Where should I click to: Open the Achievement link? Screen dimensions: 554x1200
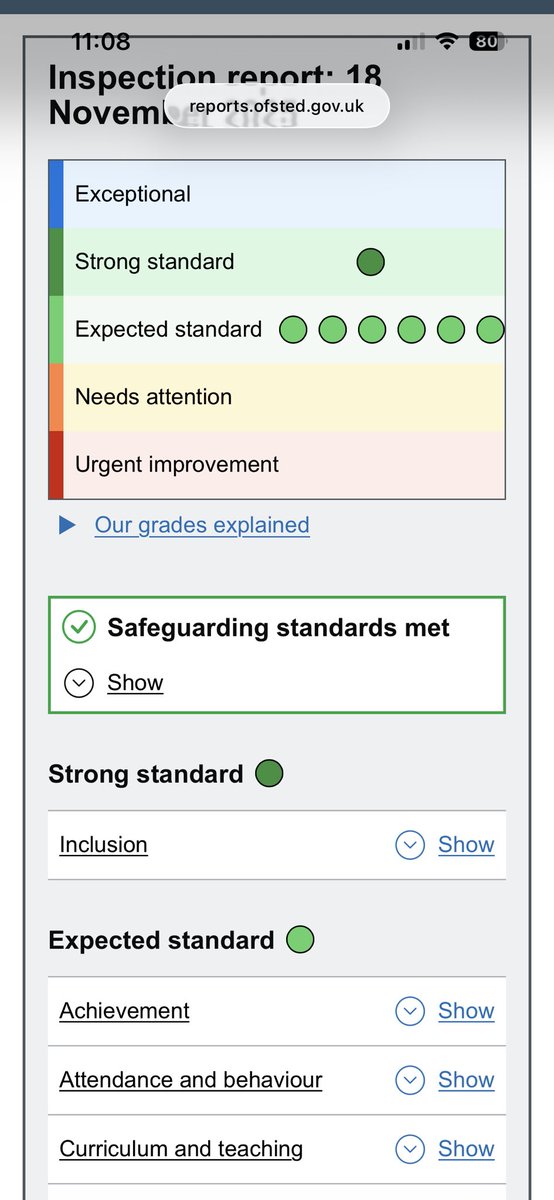(x=124, y=1011)
